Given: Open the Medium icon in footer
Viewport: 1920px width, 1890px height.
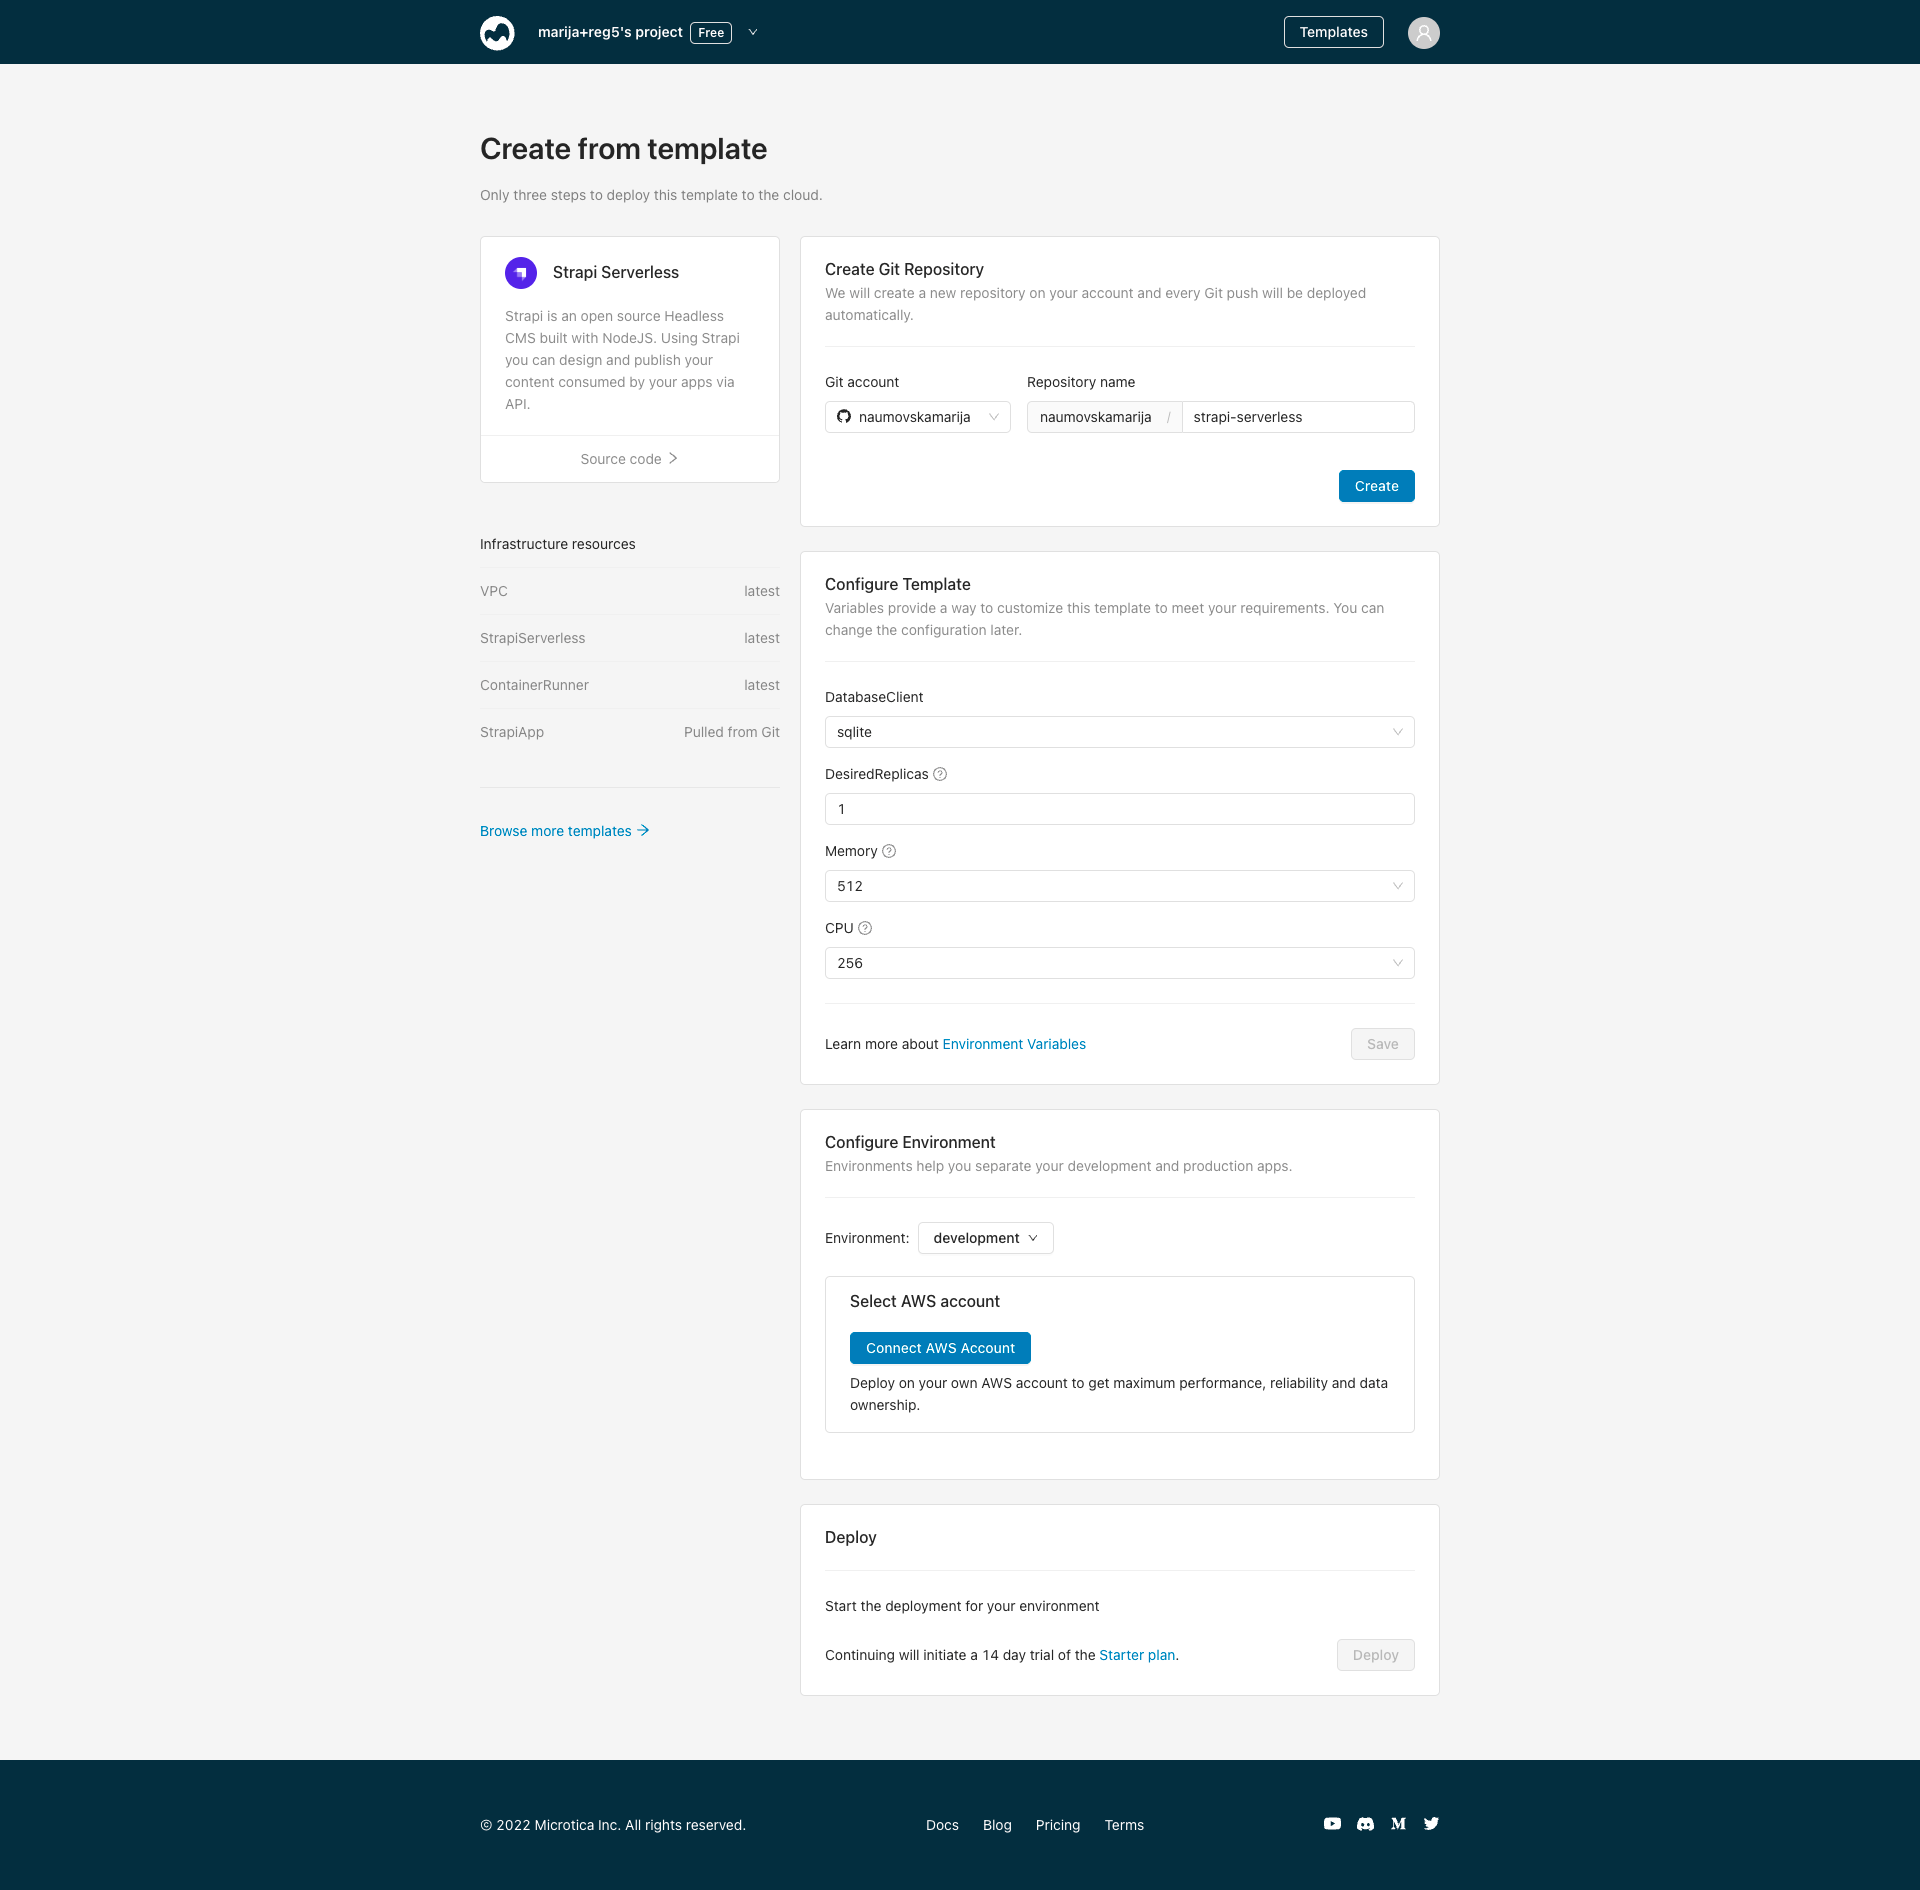Looking at the screenshot, I should (x=1398, y=1824).
